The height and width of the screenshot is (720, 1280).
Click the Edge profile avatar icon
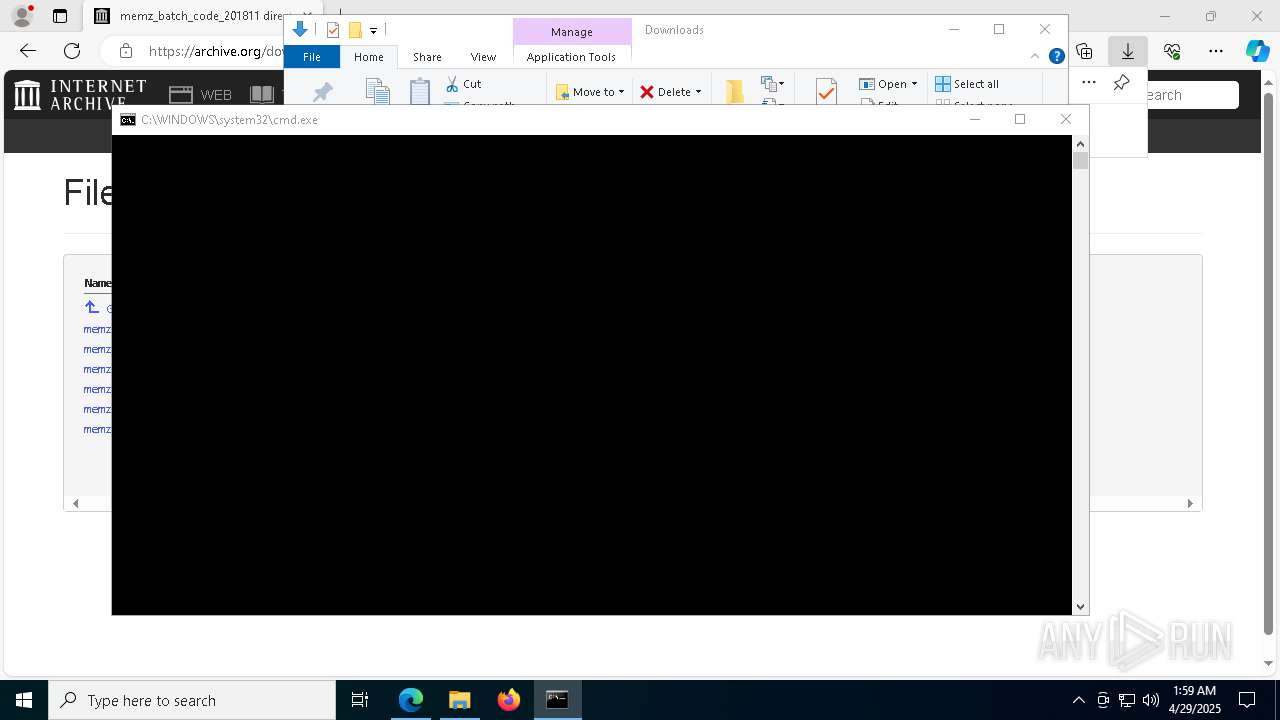click(22, 16)
